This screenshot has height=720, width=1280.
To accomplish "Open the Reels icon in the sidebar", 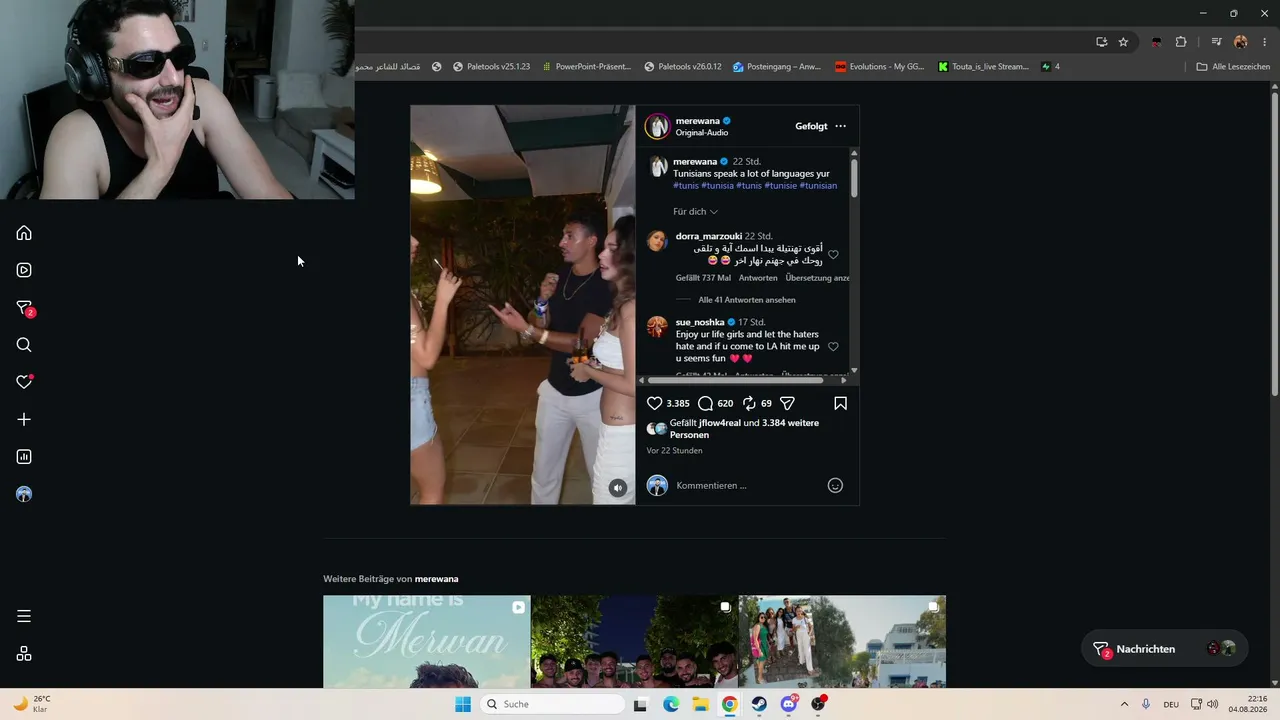I will [24, 270].
